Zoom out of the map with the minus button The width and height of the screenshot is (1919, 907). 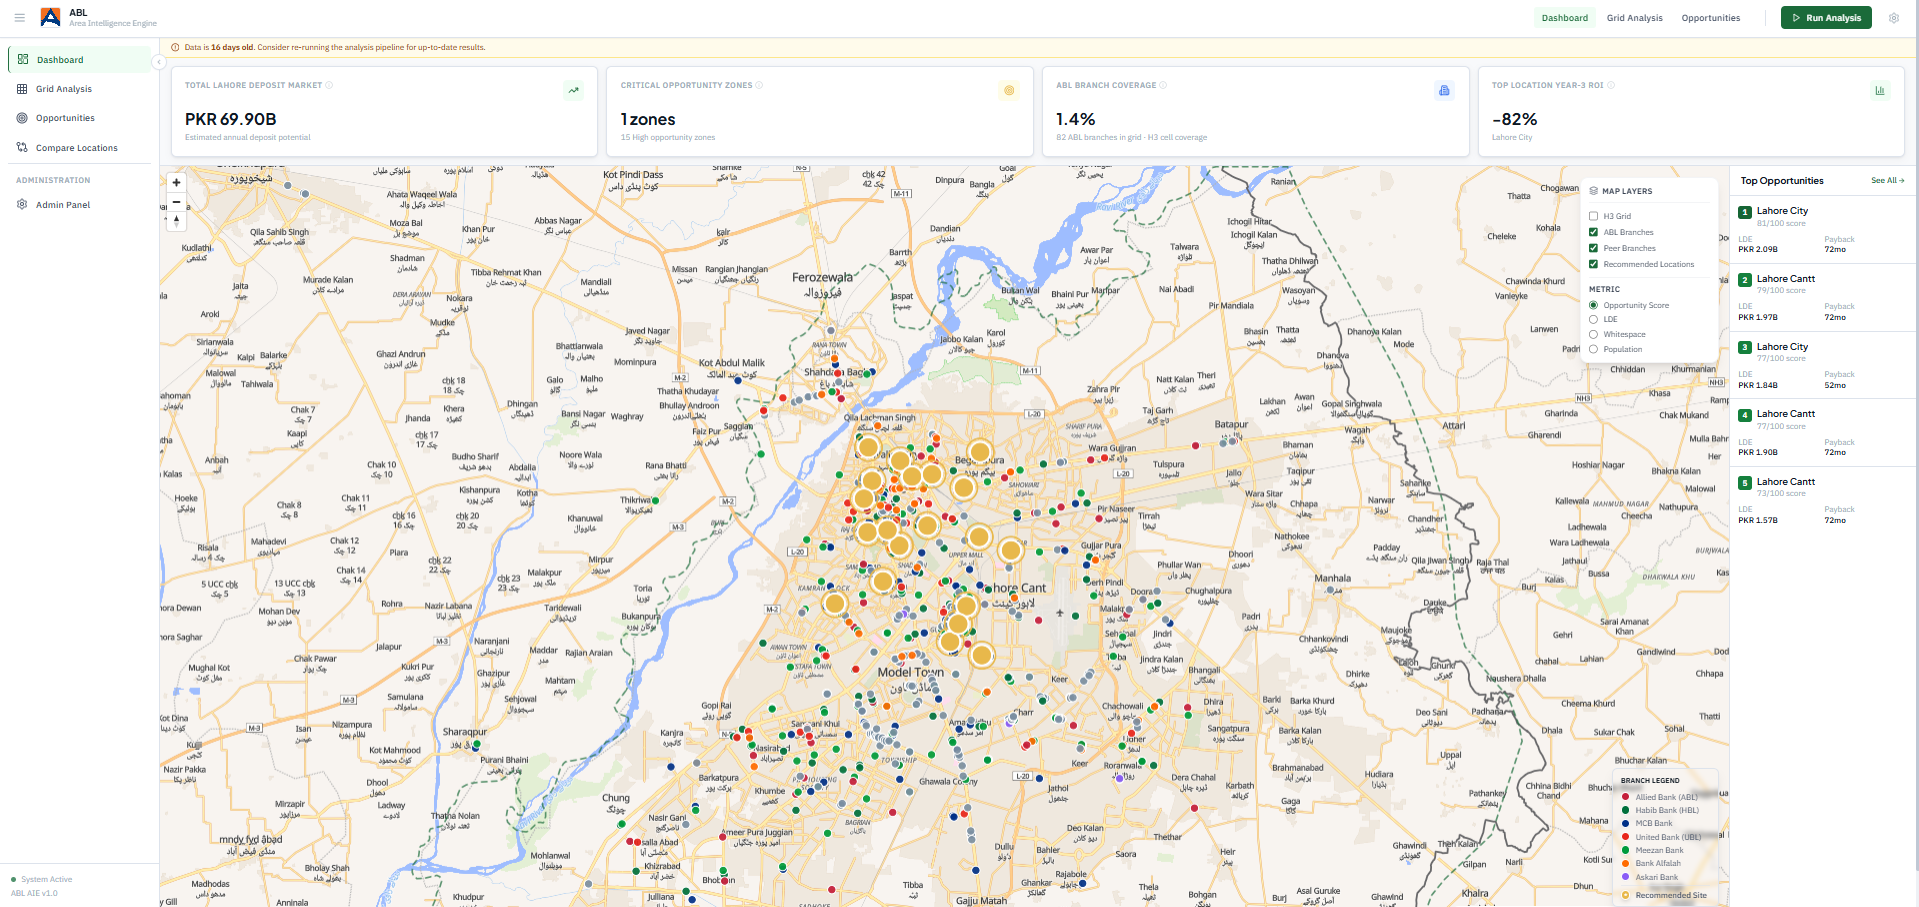pos(176,201)
